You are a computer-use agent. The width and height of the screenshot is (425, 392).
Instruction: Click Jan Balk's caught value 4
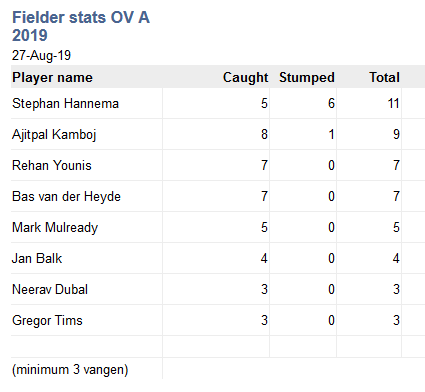coord(264,258)
